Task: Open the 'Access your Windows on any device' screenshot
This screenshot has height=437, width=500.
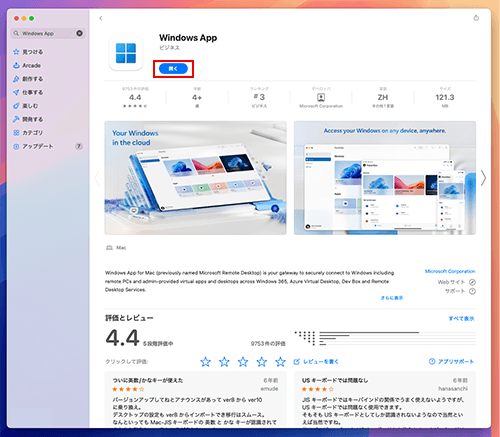Action: pos(385,178)
